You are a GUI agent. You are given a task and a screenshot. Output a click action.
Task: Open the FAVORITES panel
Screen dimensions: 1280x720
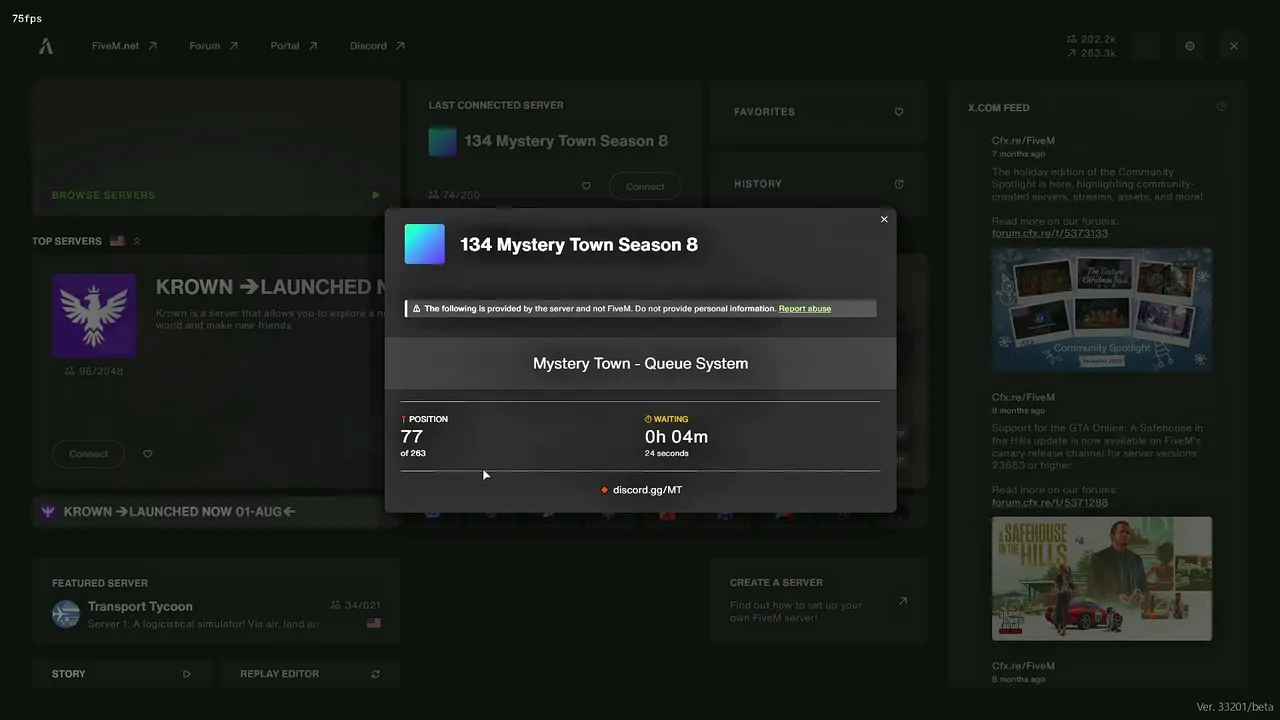(x=818, y=112)
